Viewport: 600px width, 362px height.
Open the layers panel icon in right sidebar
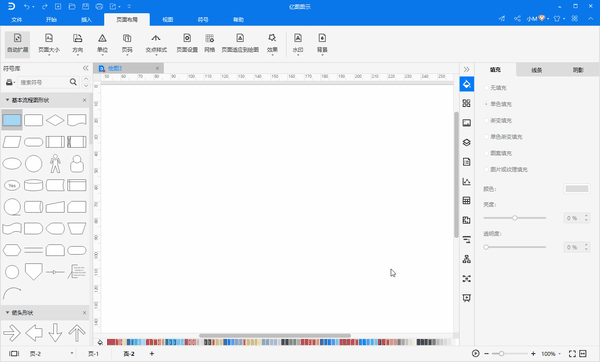coord(466,142)
